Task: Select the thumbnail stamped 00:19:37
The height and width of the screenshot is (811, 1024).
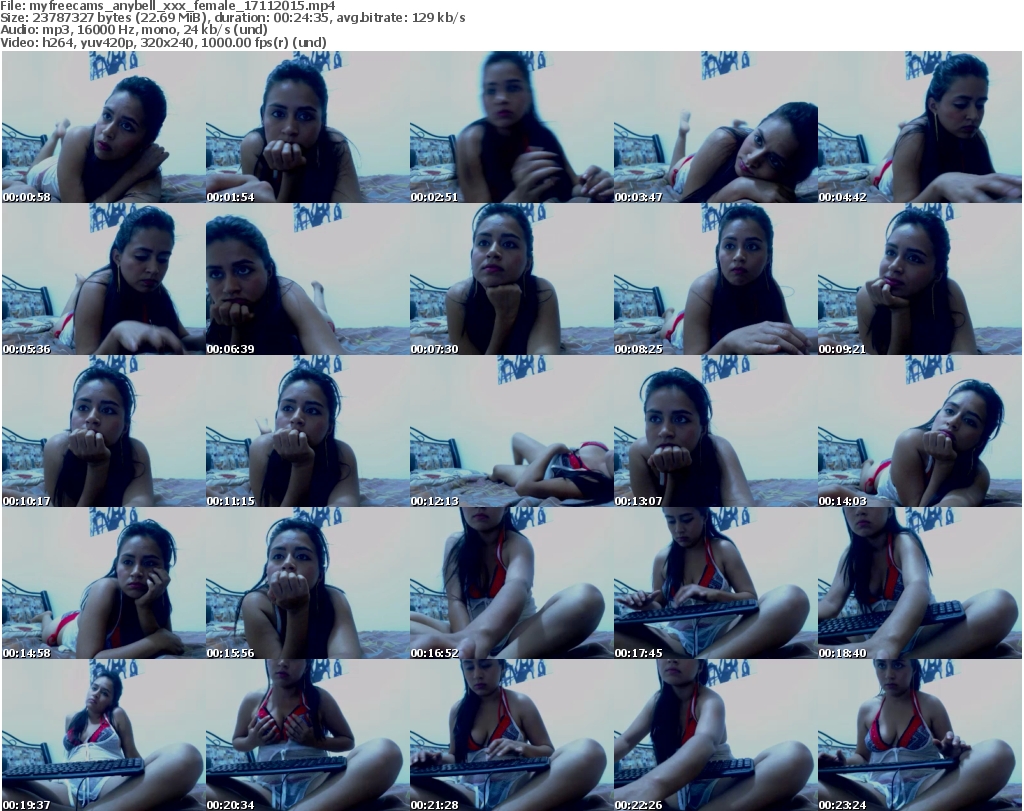Action: point(103,735)
